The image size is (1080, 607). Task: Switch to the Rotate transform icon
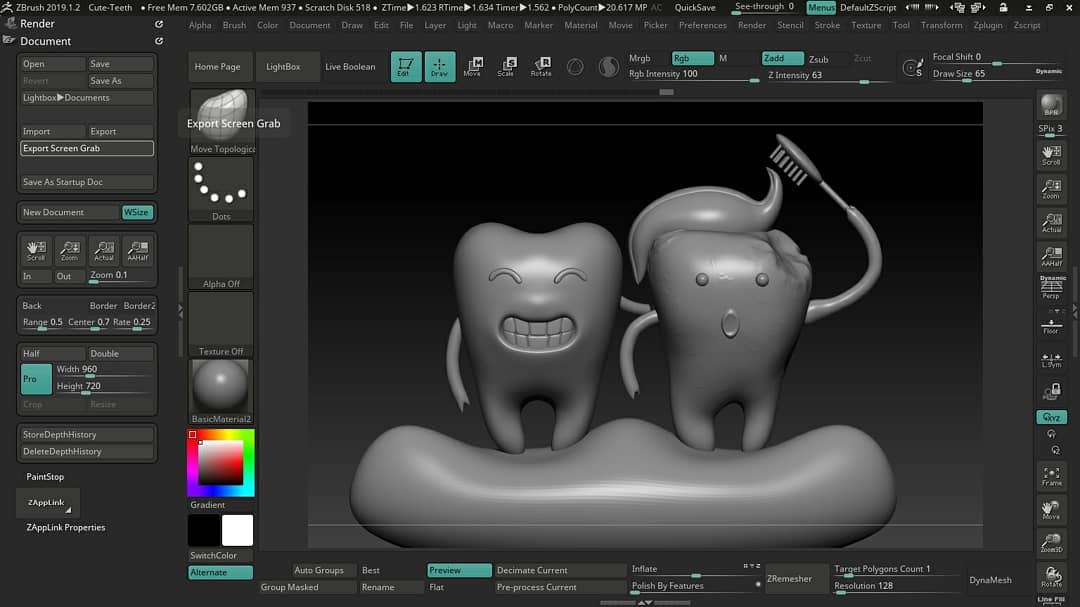[541, 67]
